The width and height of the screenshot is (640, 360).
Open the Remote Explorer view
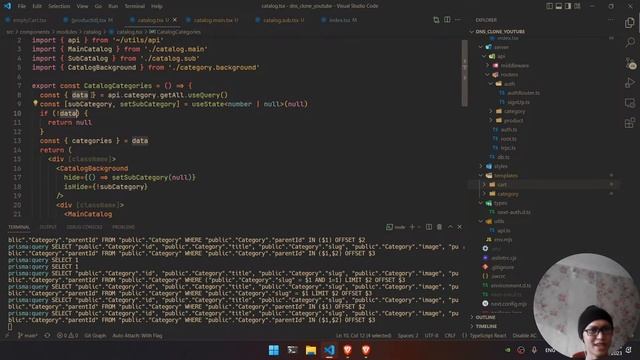click(x=630, y=103)
